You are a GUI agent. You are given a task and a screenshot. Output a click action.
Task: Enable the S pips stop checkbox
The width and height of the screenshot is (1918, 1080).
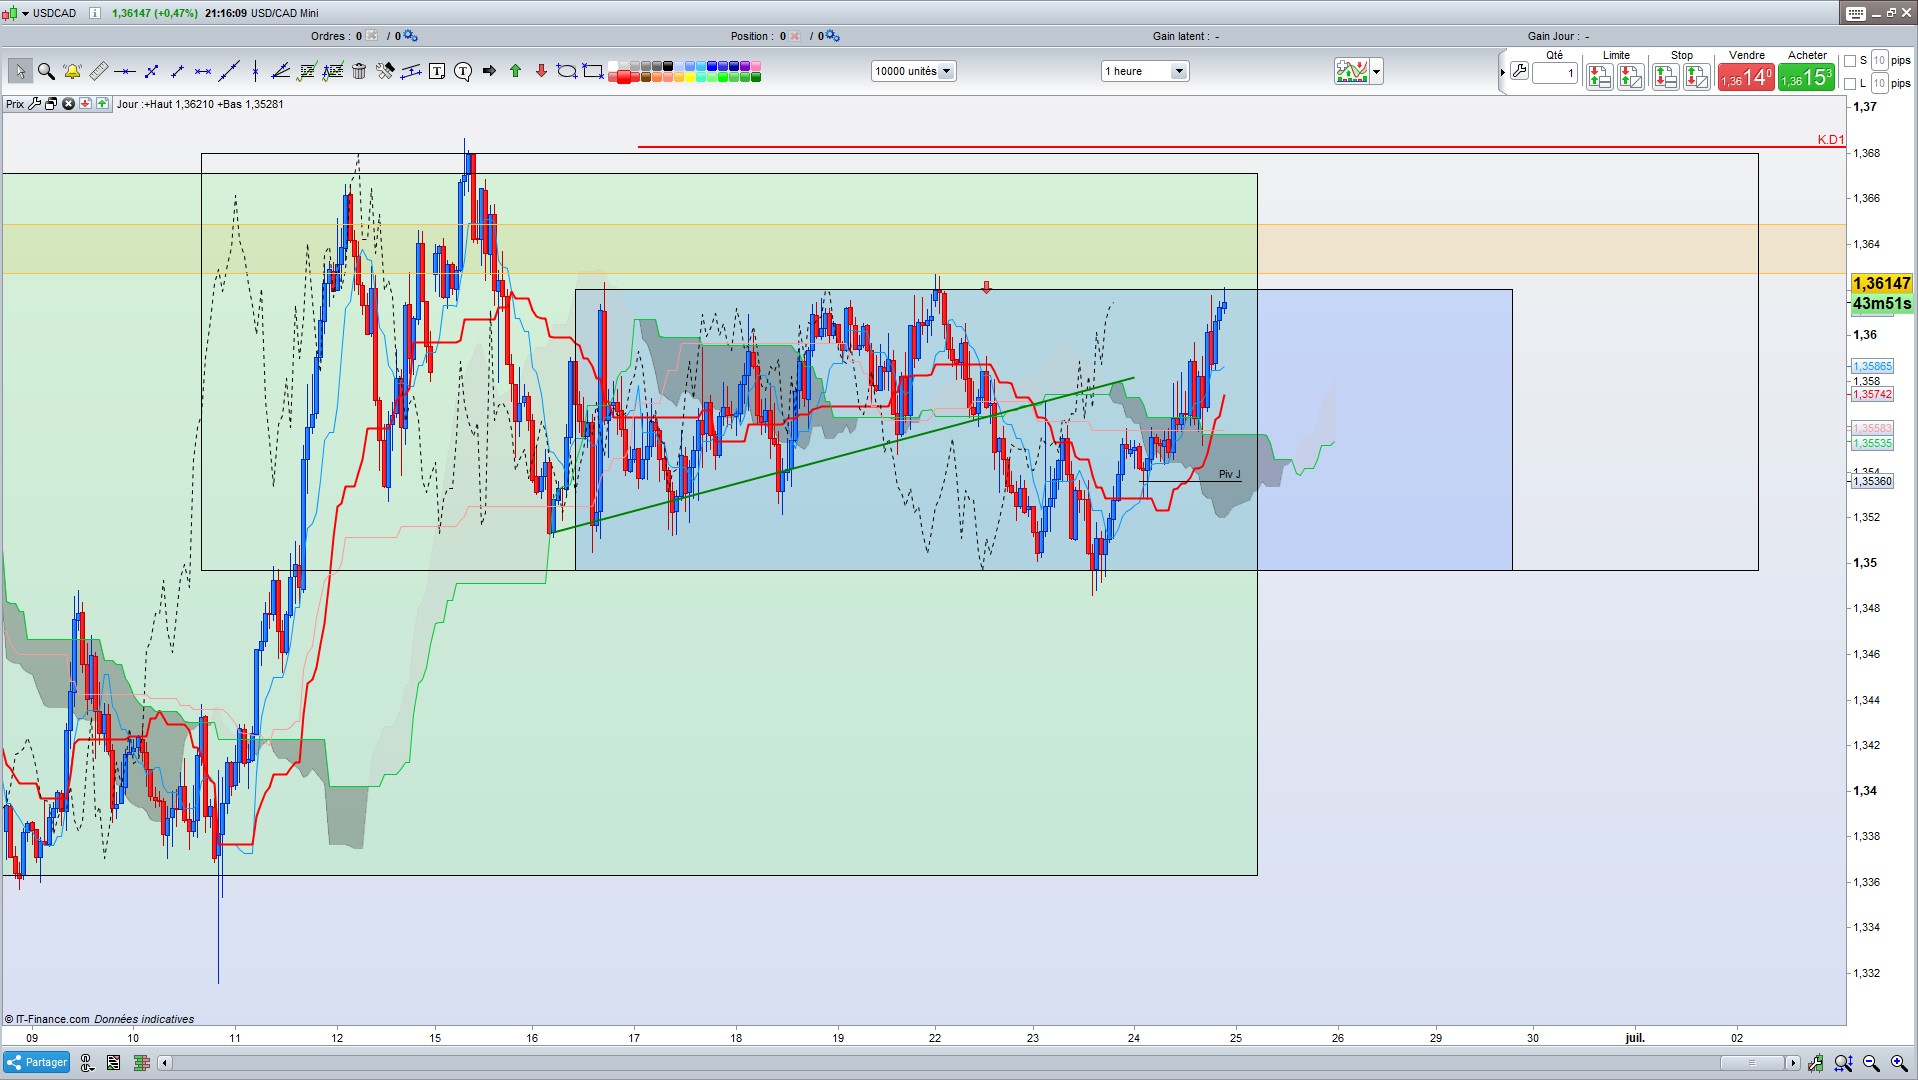(1850, 61)
